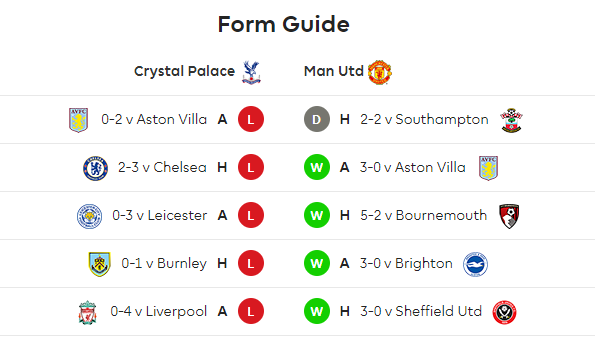Click the Man Utd club crest
Screen dimensions: 595x363
(380, 72)
